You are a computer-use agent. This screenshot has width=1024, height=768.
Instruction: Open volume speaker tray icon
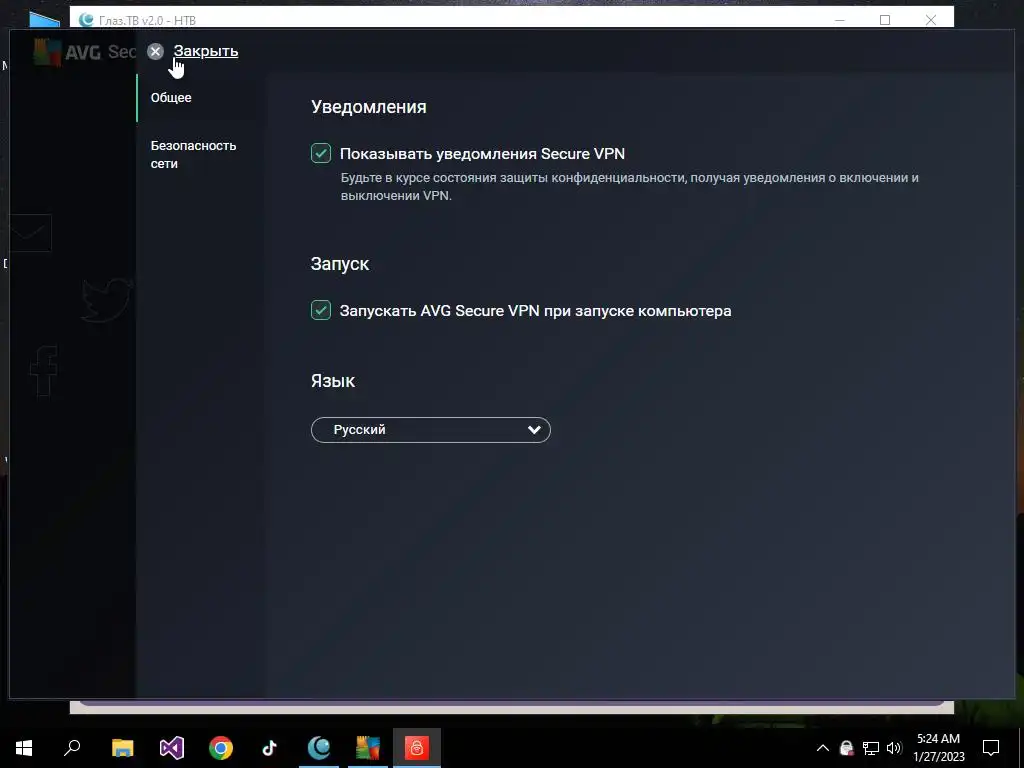894,748
